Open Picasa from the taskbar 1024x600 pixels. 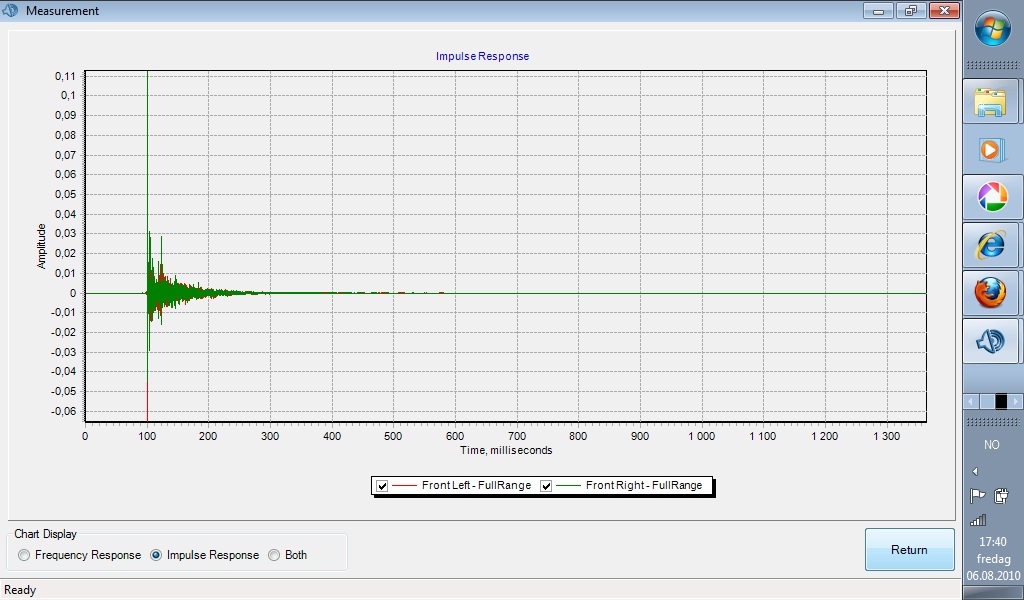[991, 197]
